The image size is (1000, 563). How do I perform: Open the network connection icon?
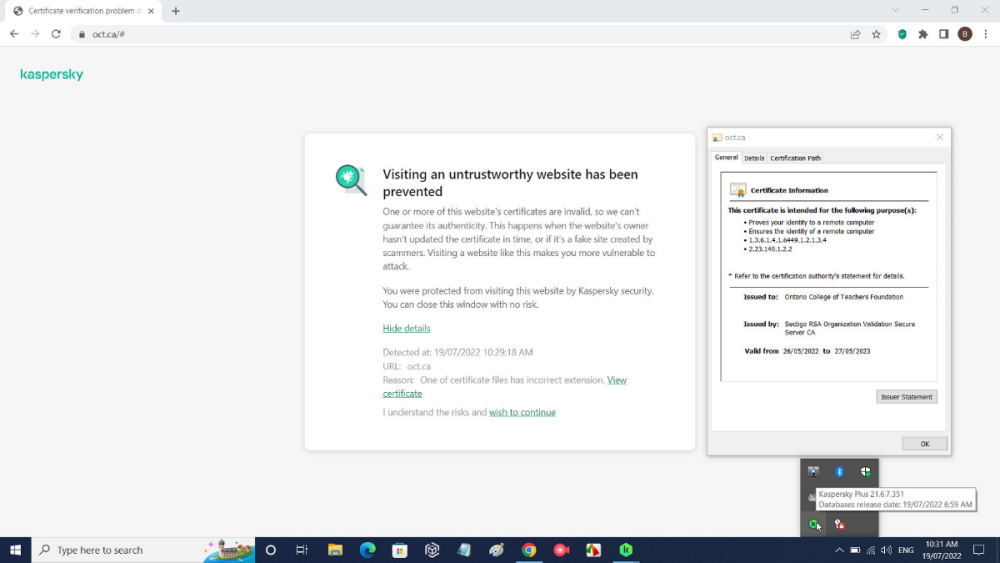pyautogui.click(x=871, y=550)
